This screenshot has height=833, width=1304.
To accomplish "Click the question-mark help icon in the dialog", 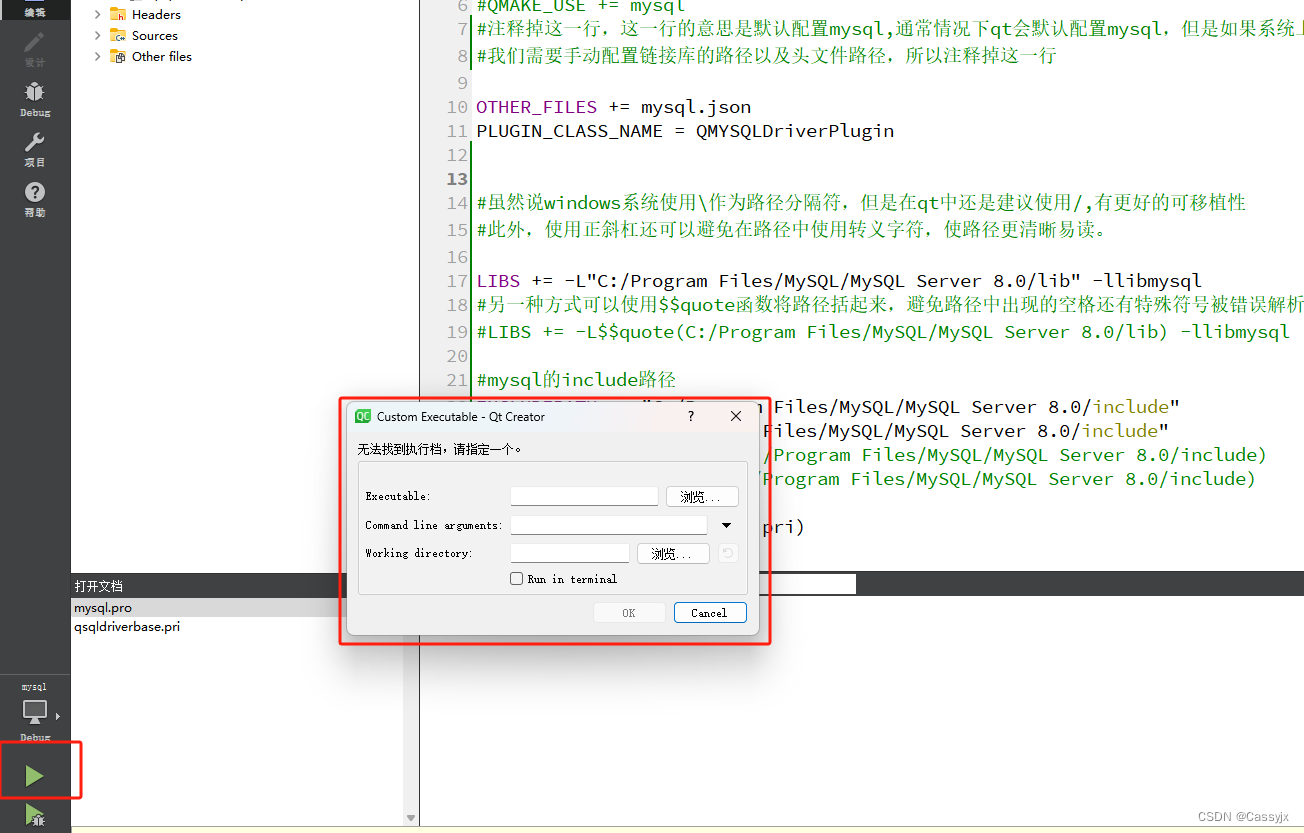I will 690,416.
